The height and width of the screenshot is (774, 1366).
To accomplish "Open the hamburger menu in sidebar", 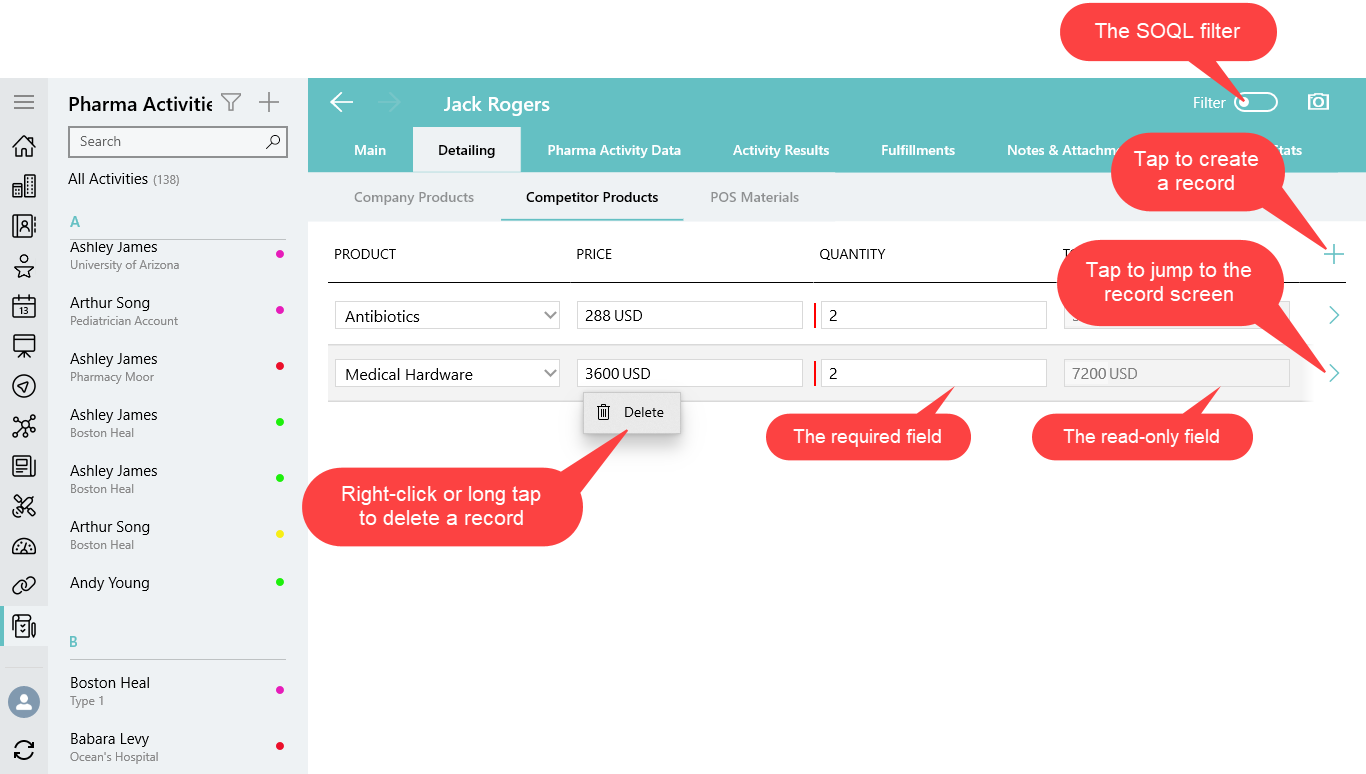I will [24, 102].
